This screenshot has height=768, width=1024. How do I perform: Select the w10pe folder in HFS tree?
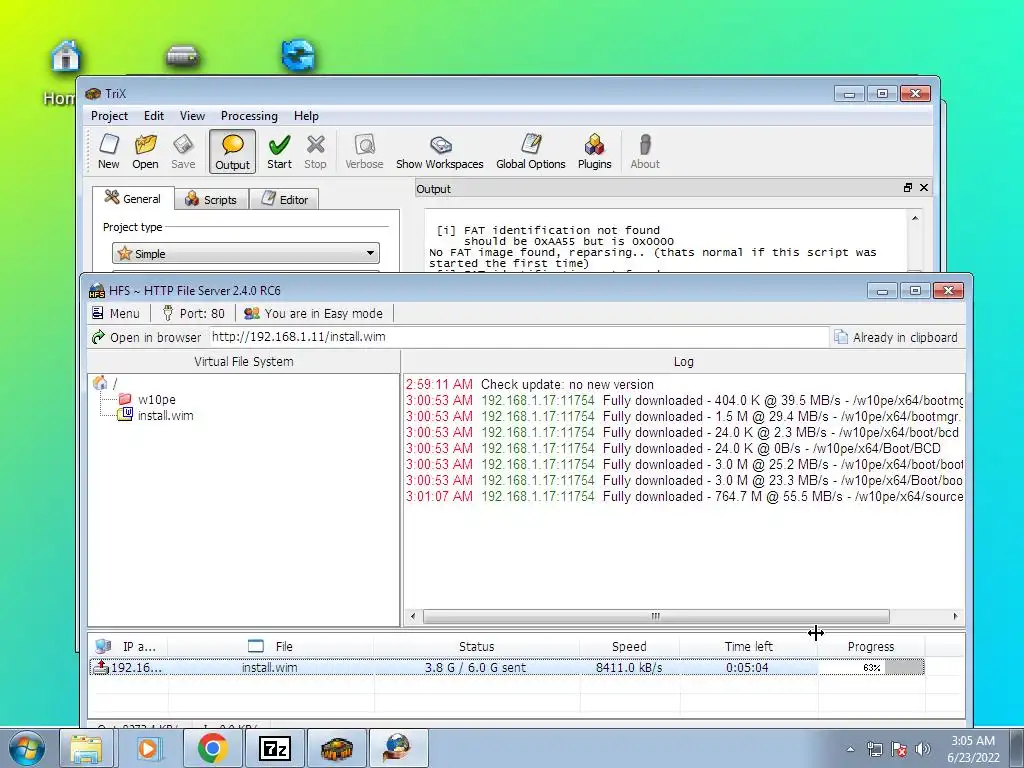147,399
